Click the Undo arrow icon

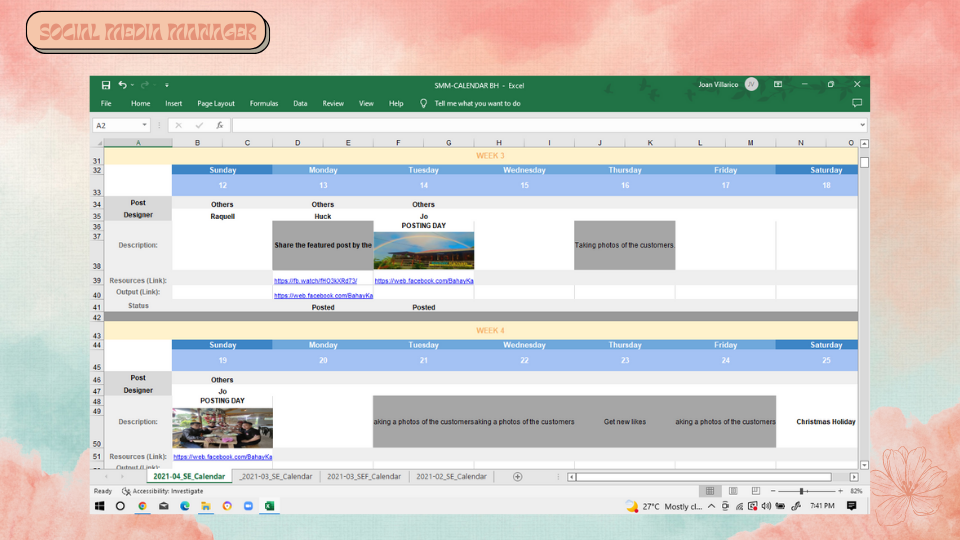click(122, 85)
